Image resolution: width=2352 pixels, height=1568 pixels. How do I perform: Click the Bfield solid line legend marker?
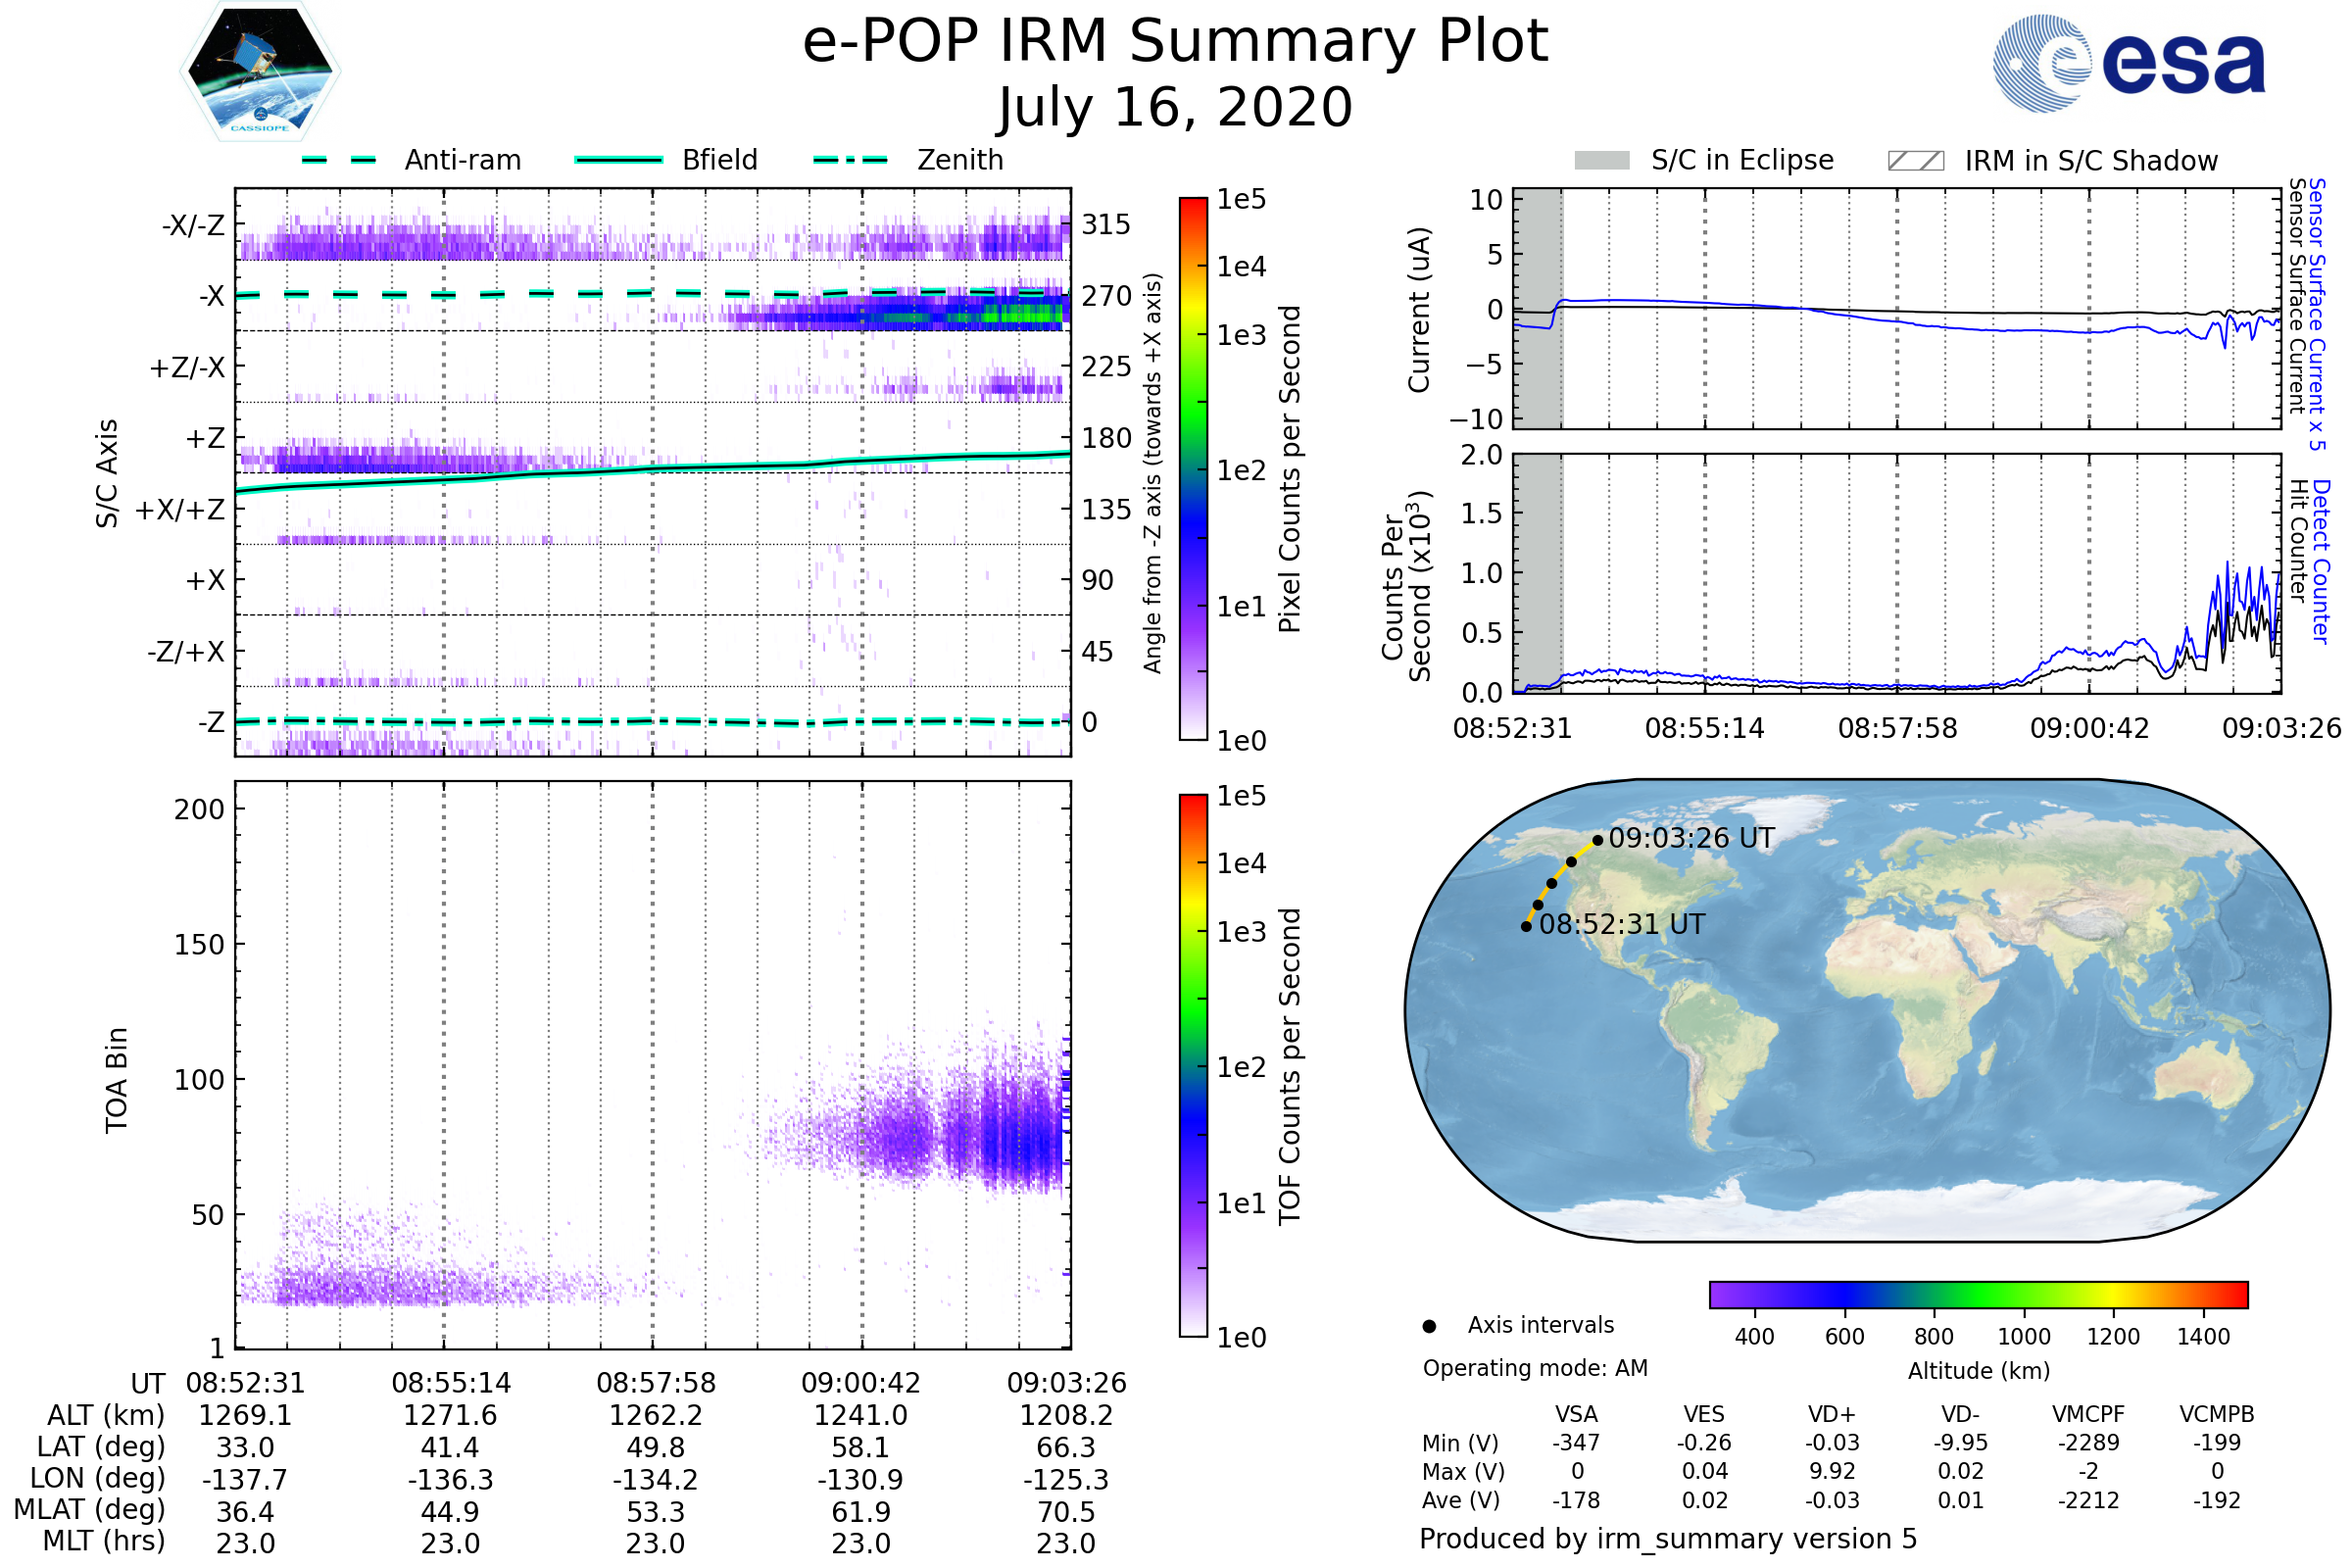click(x=618, y=160)
